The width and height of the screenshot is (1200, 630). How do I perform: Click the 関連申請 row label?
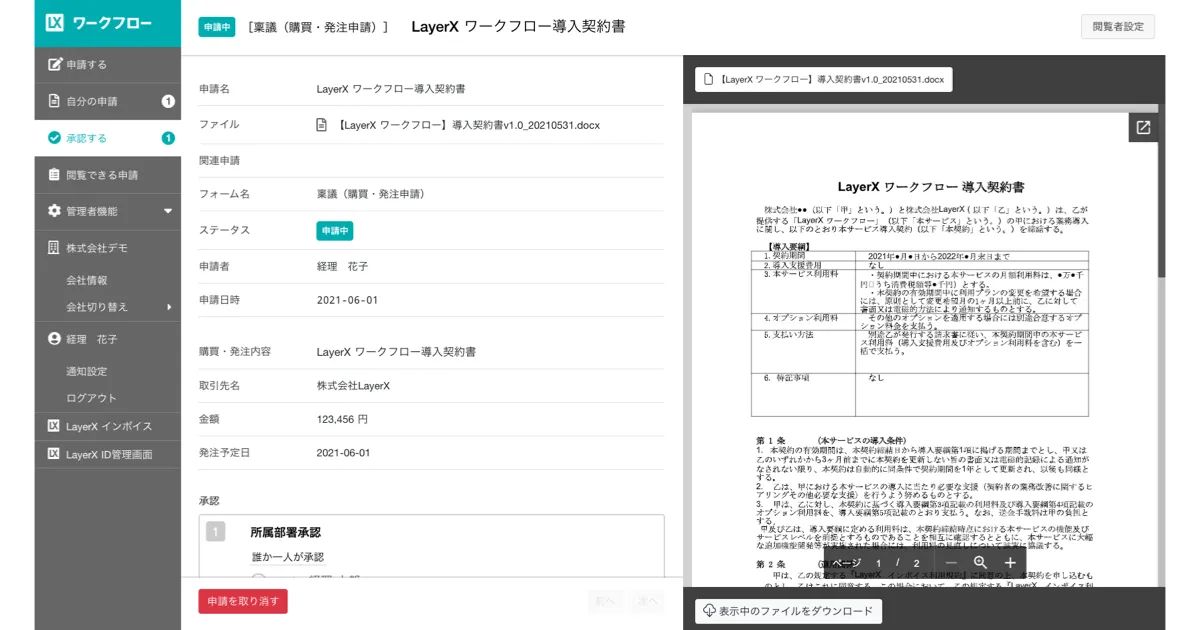[219, 160]
